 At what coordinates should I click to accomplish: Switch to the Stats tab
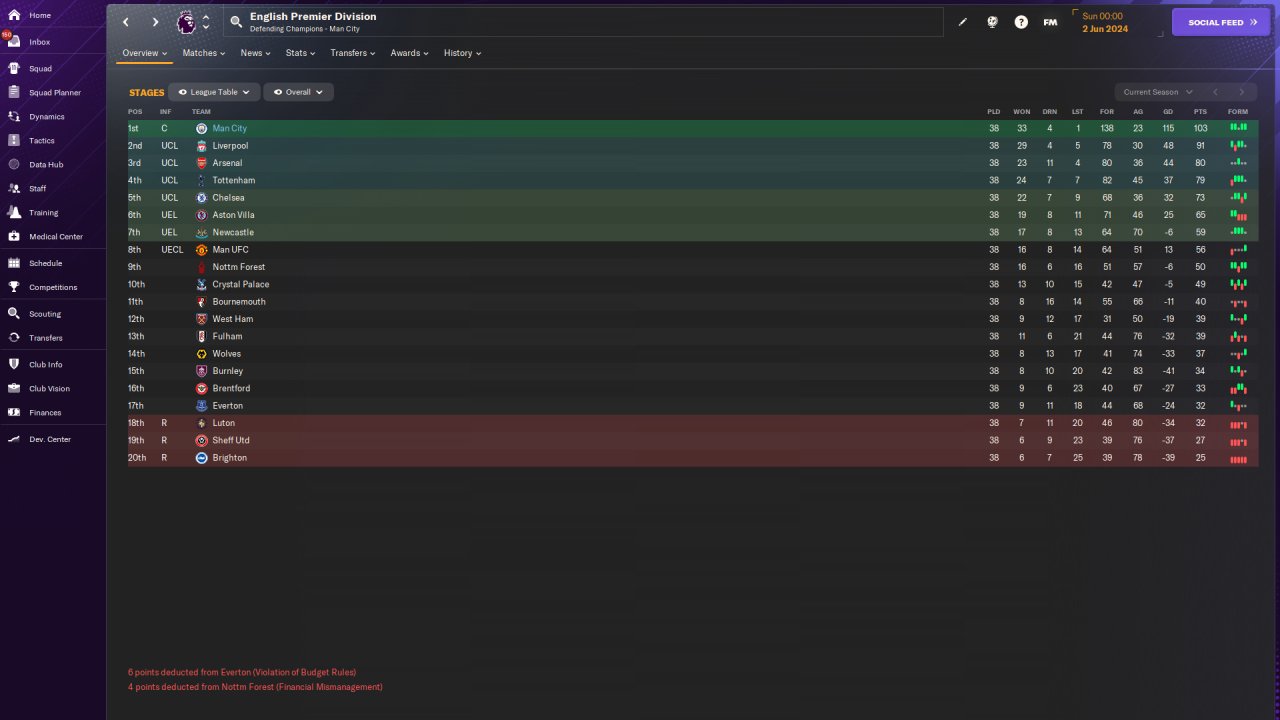(300, 53)
